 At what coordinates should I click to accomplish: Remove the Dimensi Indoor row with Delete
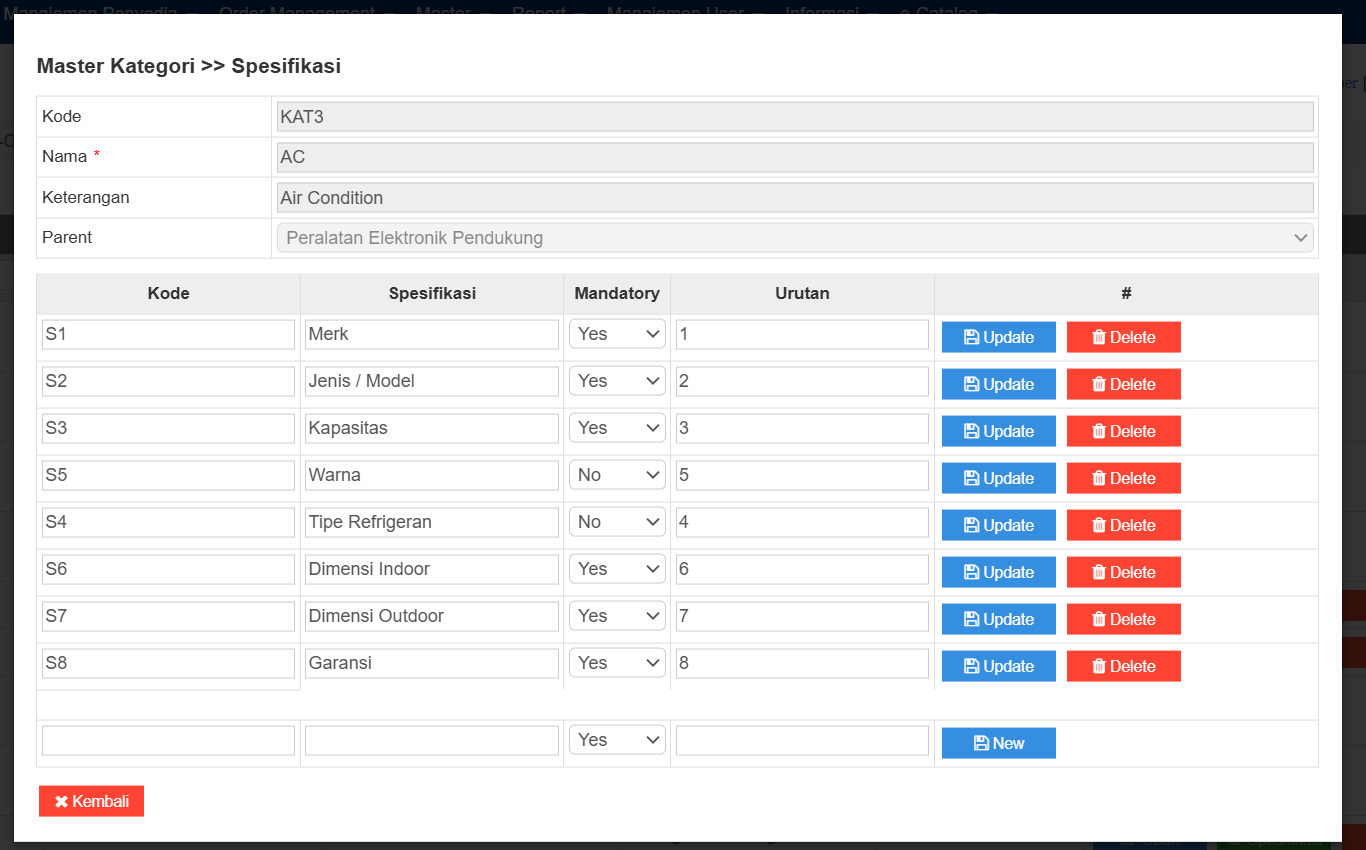click(1123, 572)
